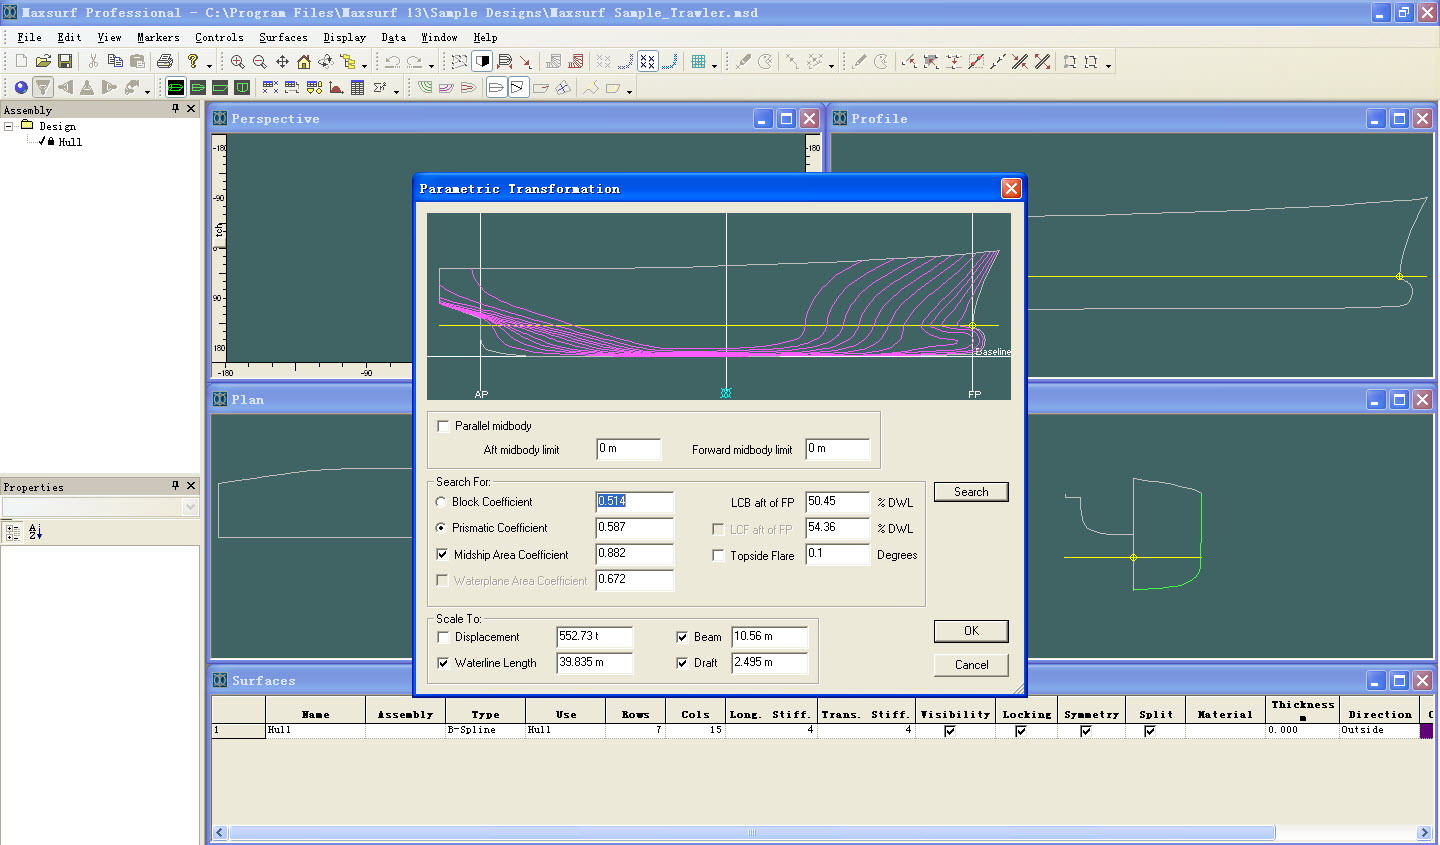
Task: Open the Perspective window icon in toolbar
Action: (176, 87)
